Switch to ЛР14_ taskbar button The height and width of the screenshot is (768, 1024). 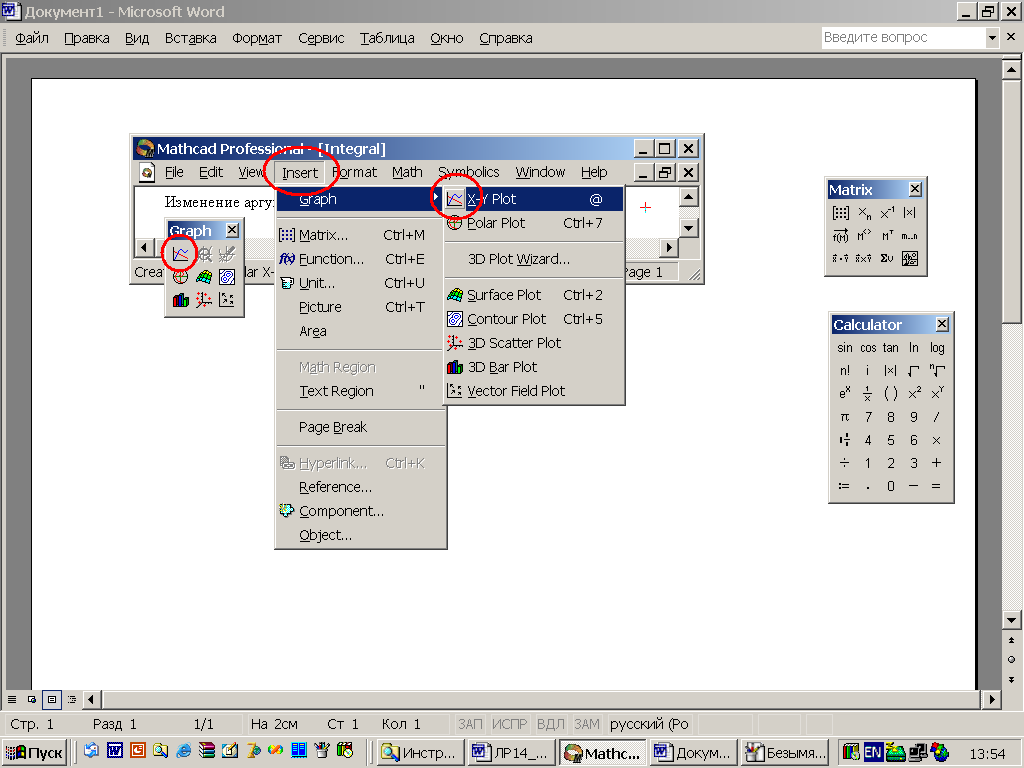(512, 752)
